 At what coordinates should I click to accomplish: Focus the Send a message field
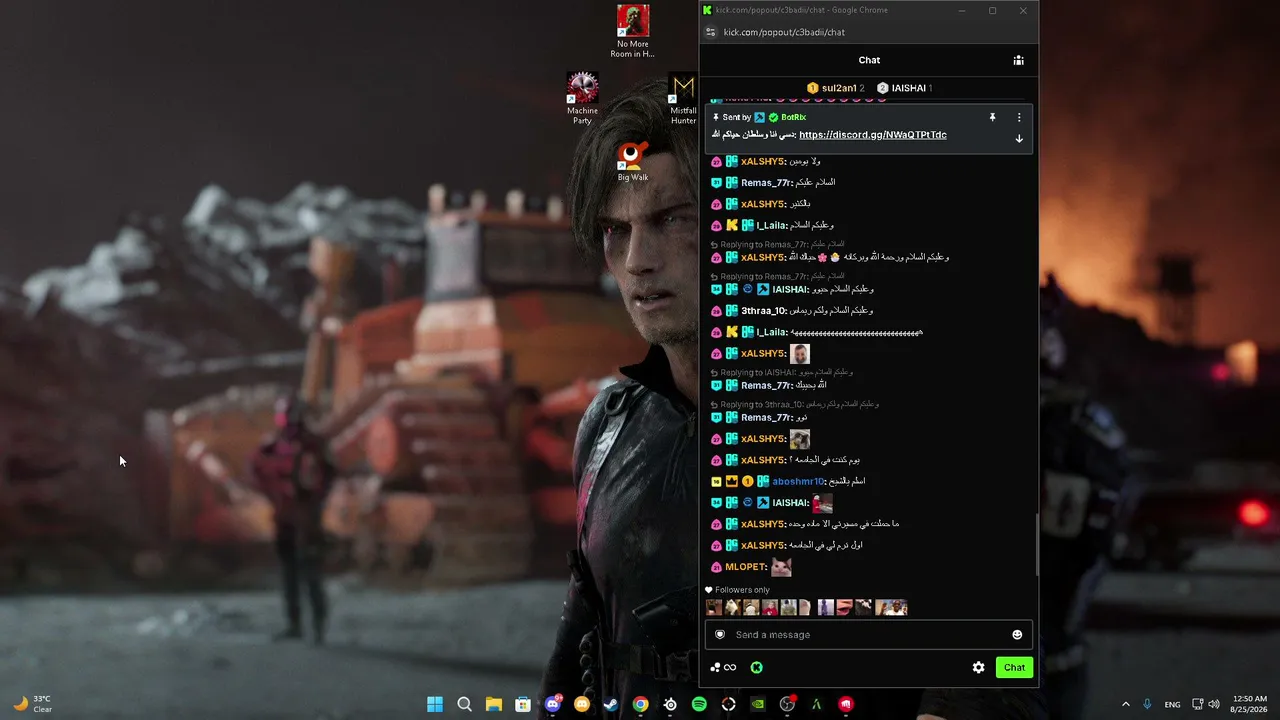tap(868, 635)
